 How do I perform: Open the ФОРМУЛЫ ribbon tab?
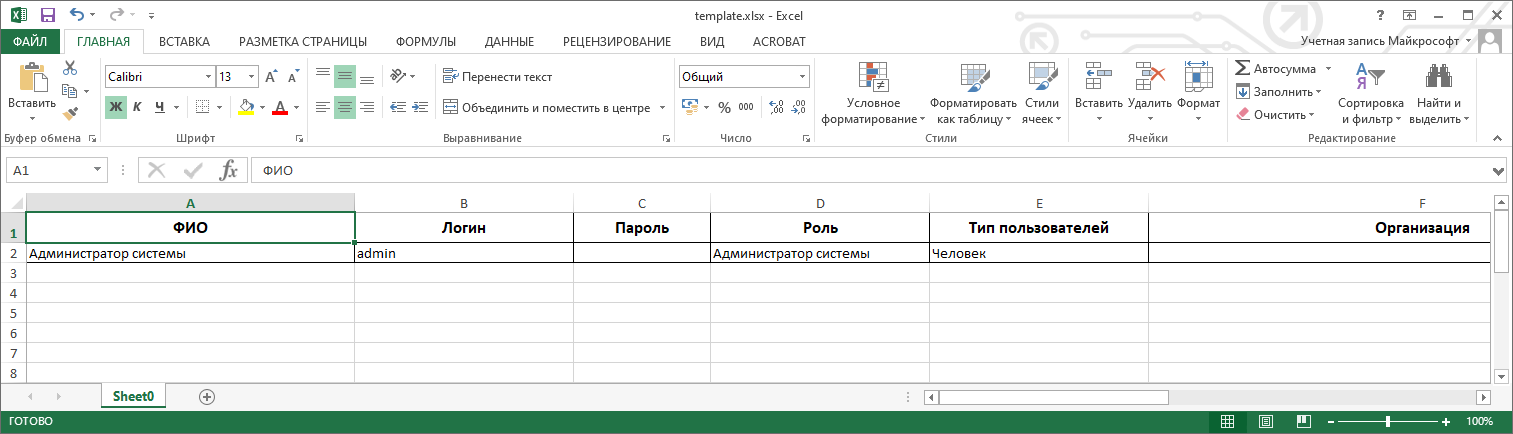425,41
